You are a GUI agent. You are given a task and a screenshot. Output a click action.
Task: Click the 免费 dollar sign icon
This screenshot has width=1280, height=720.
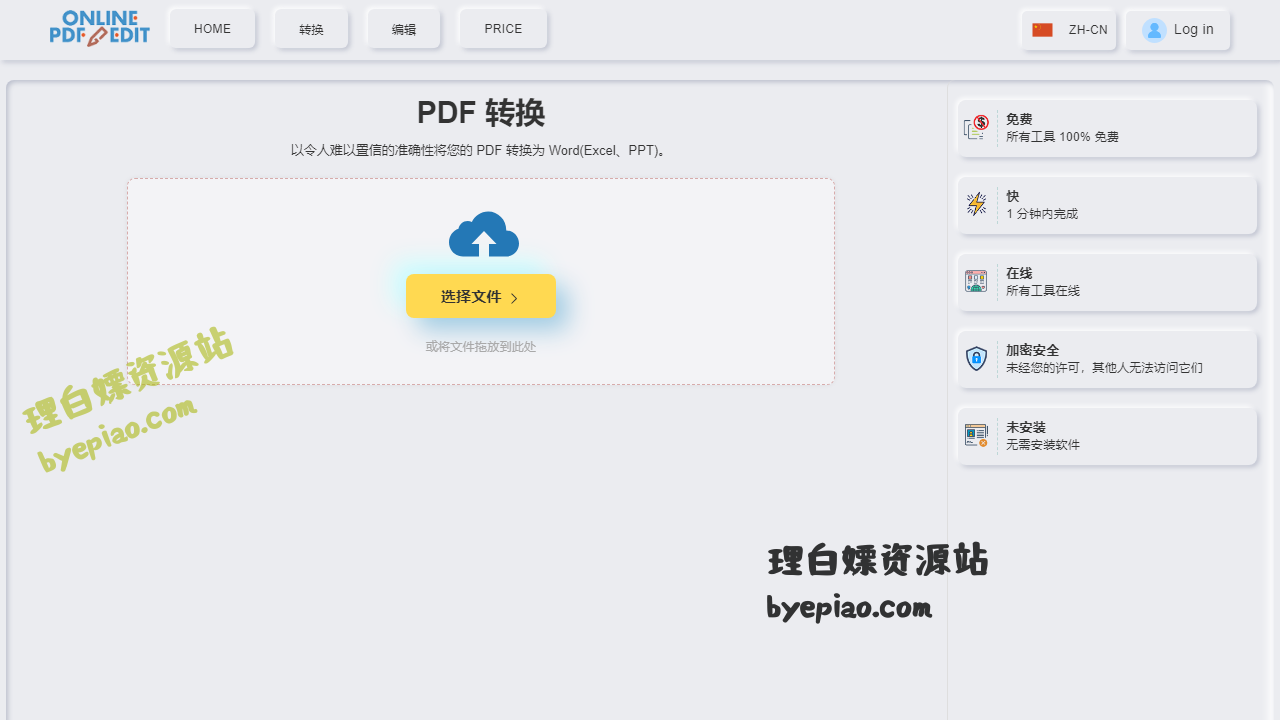tap(976, 128)
